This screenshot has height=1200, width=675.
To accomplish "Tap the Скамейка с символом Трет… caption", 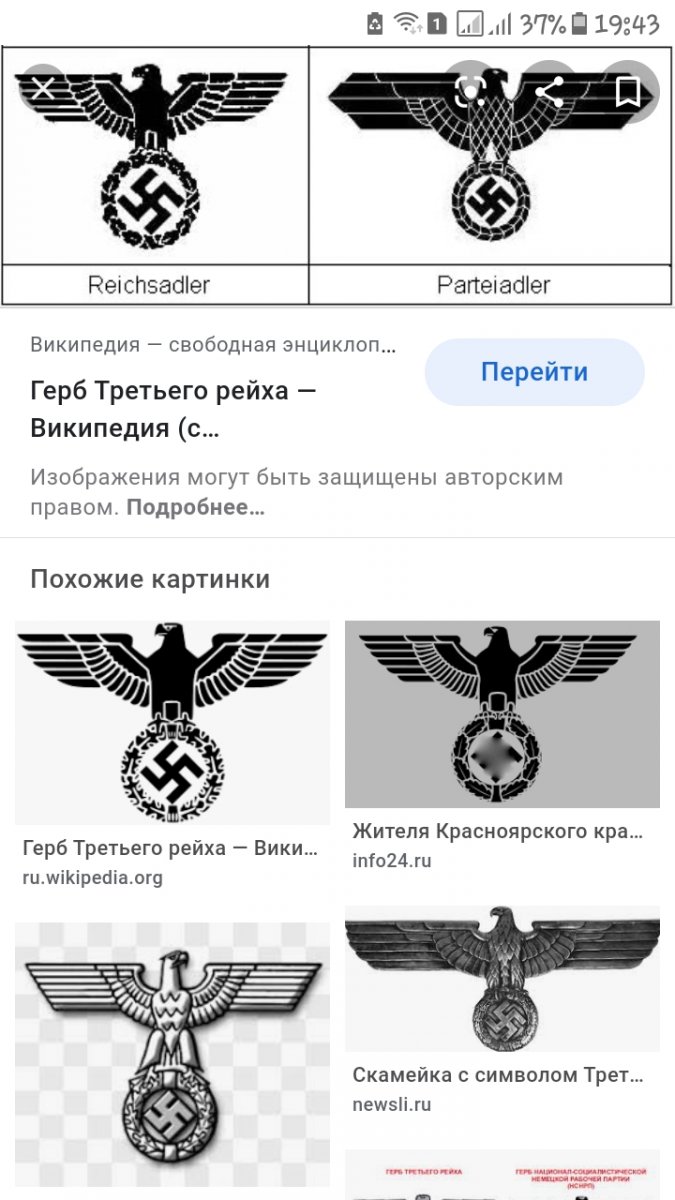I will (498, 1075).
